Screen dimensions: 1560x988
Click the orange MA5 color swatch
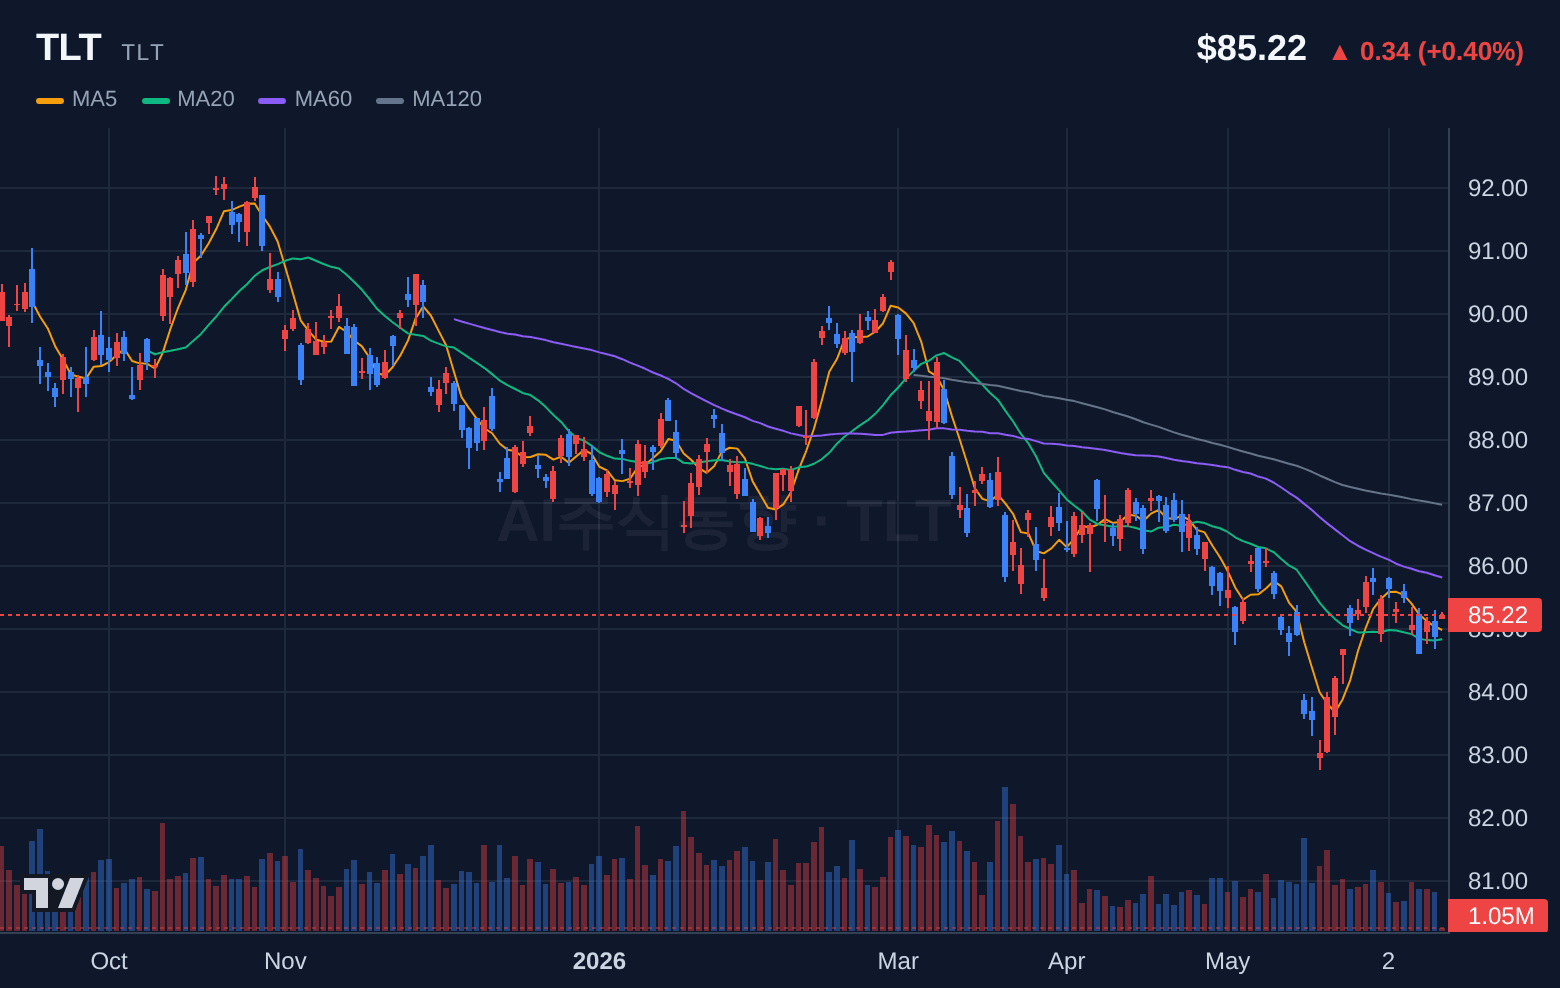50,100
